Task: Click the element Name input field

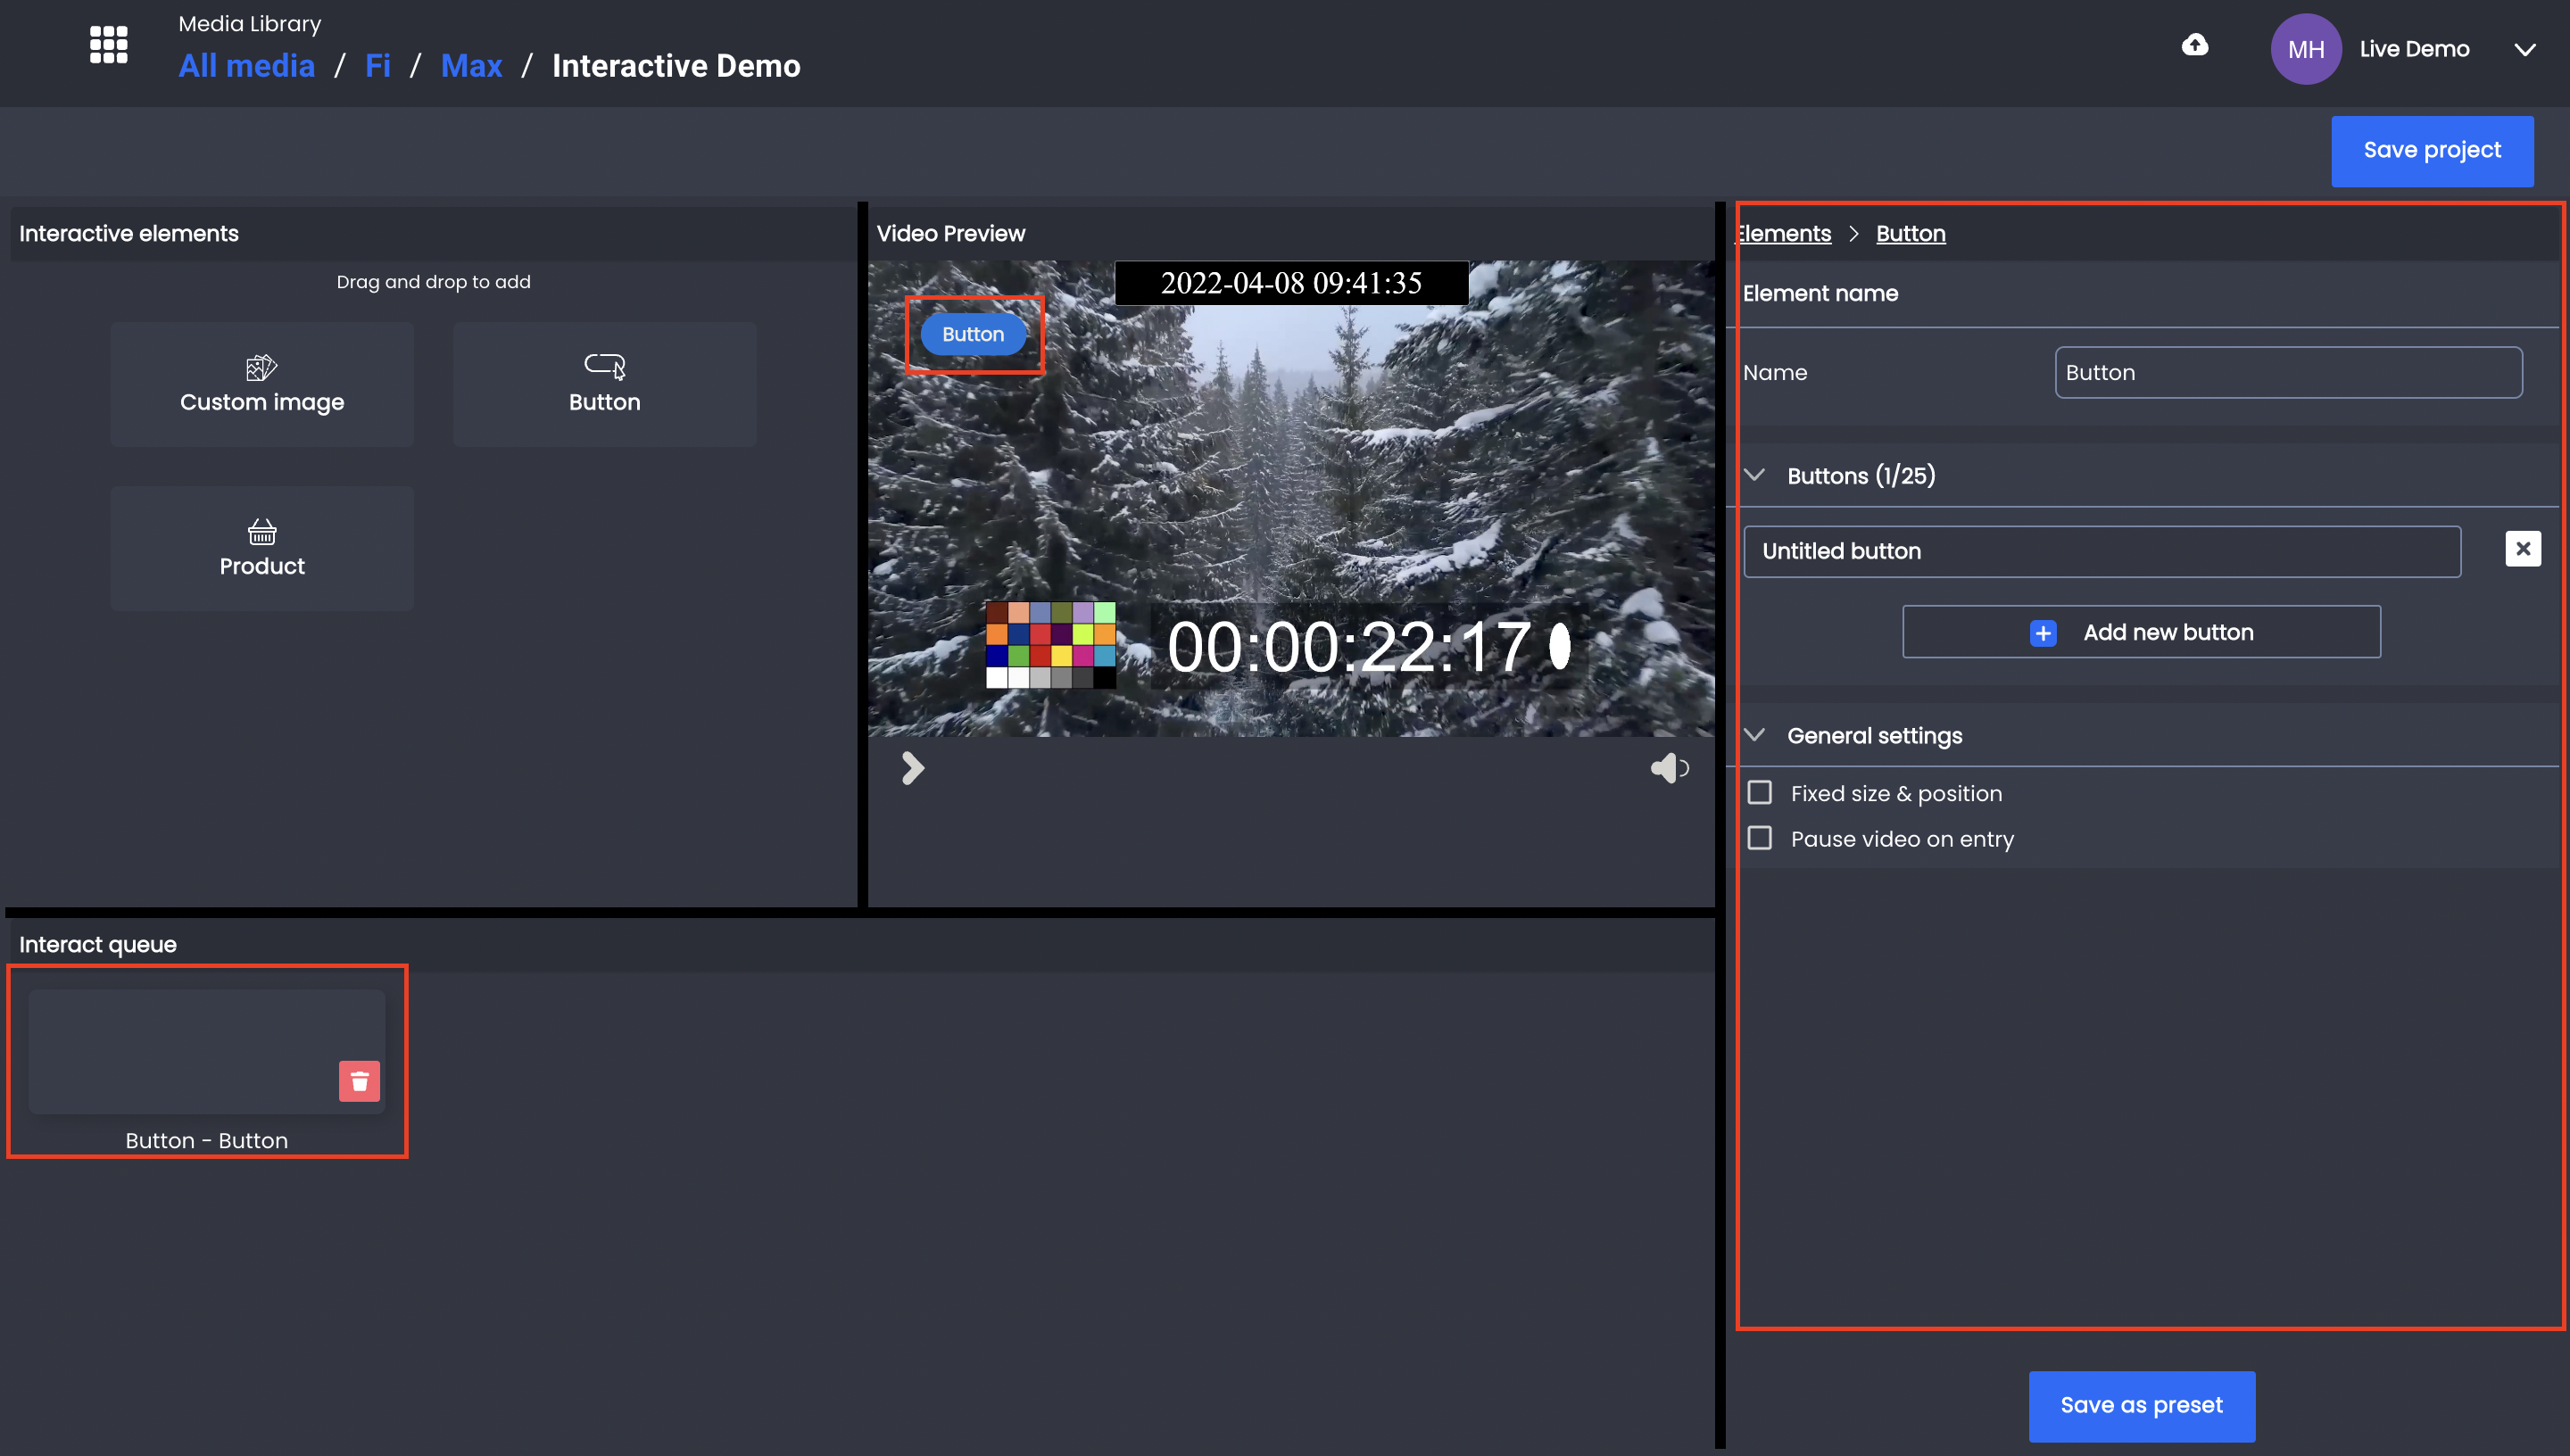Action: coord(2288,372)
